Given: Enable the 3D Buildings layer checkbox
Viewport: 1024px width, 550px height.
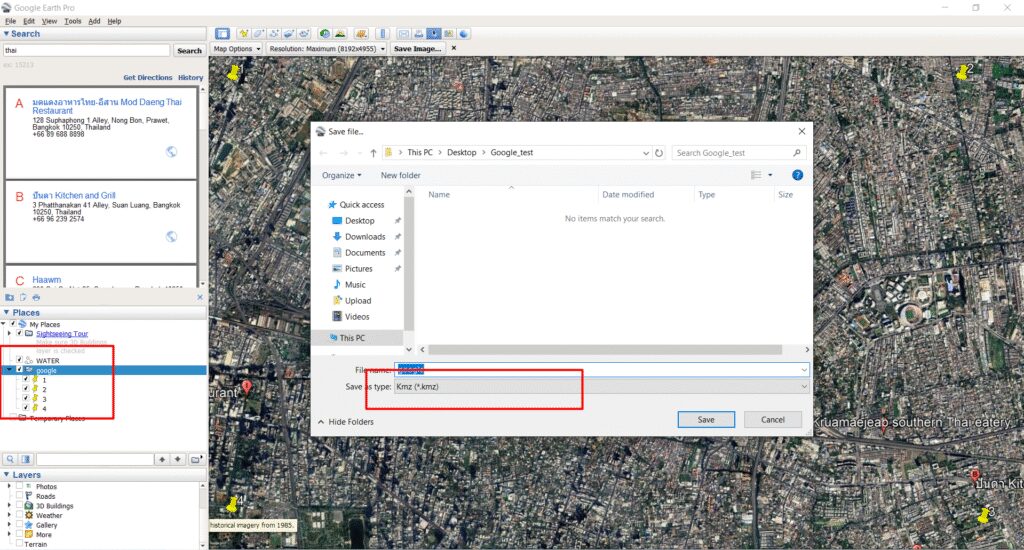Looking at the screenshot, I should pos(19,506).
